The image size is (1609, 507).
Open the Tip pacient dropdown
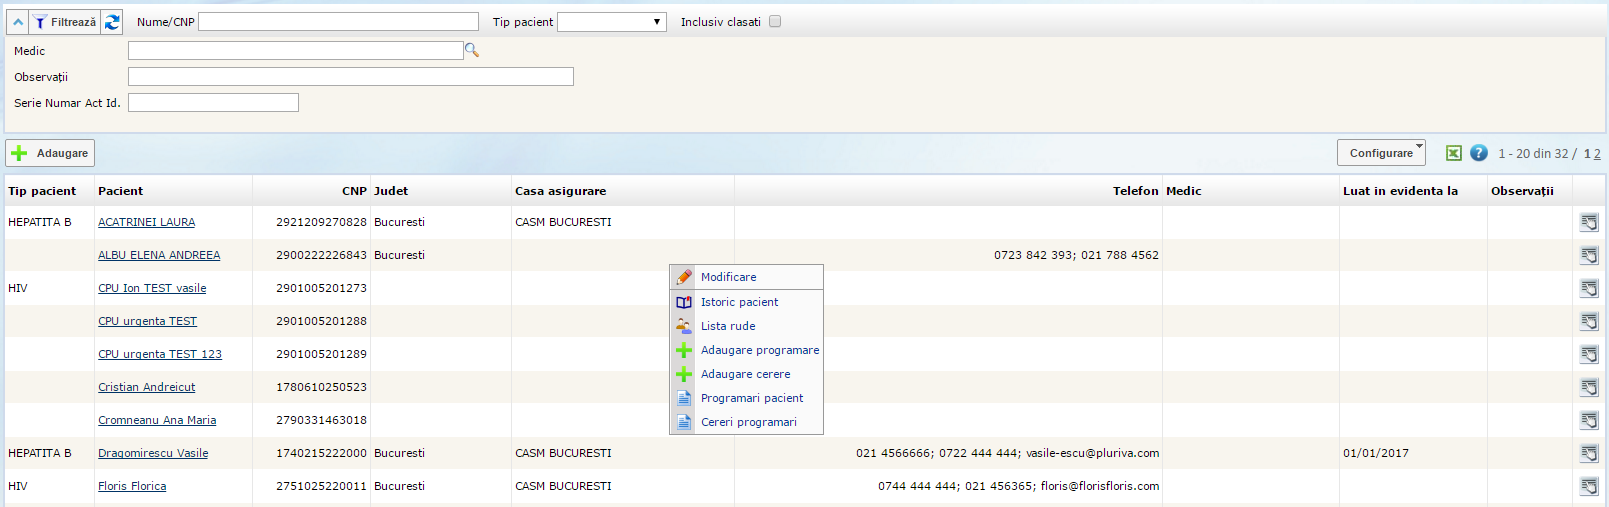coord(611,22)
